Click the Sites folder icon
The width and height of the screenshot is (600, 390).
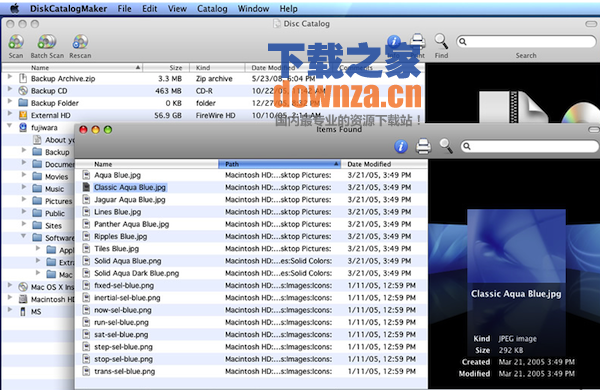[x=37, y=225]
